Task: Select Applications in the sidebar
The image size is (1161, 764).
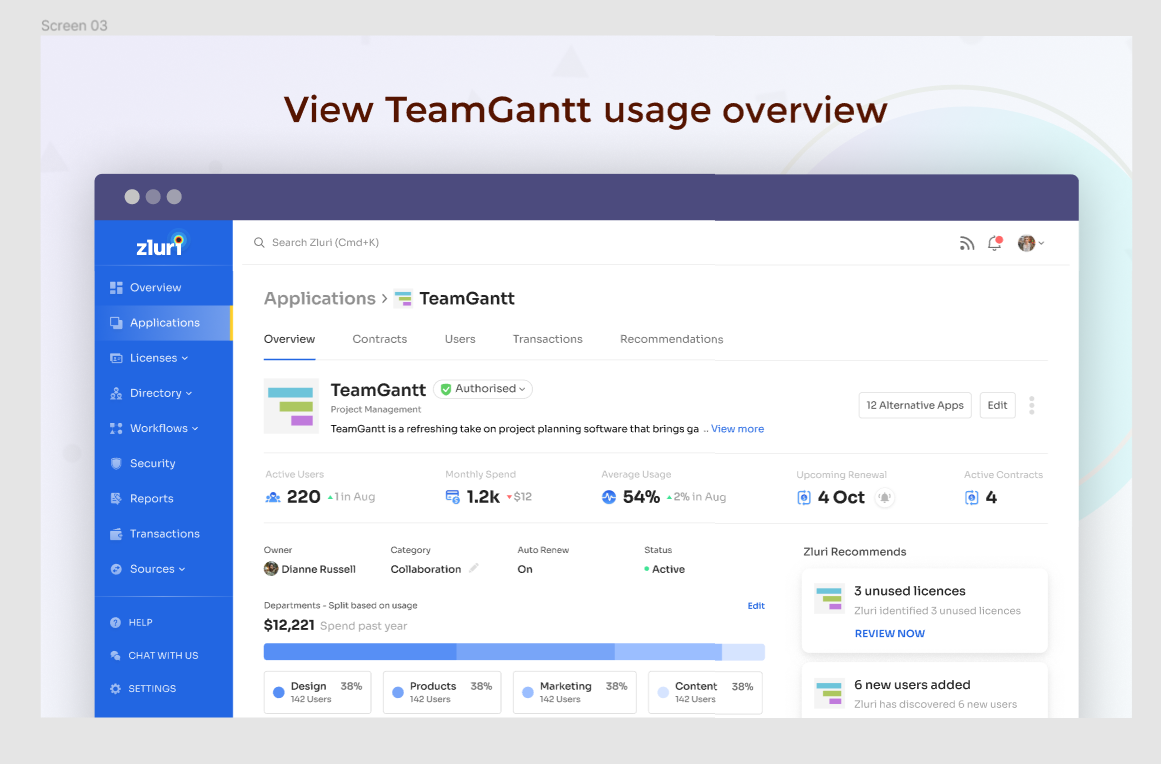Action: [x=164, y=323]
